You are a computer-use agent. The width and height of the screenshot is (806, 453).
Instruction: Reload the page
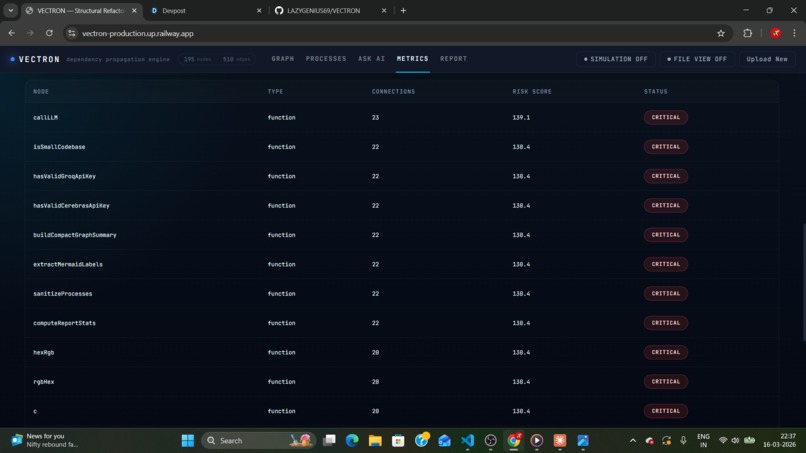click(x=49, y=33)
